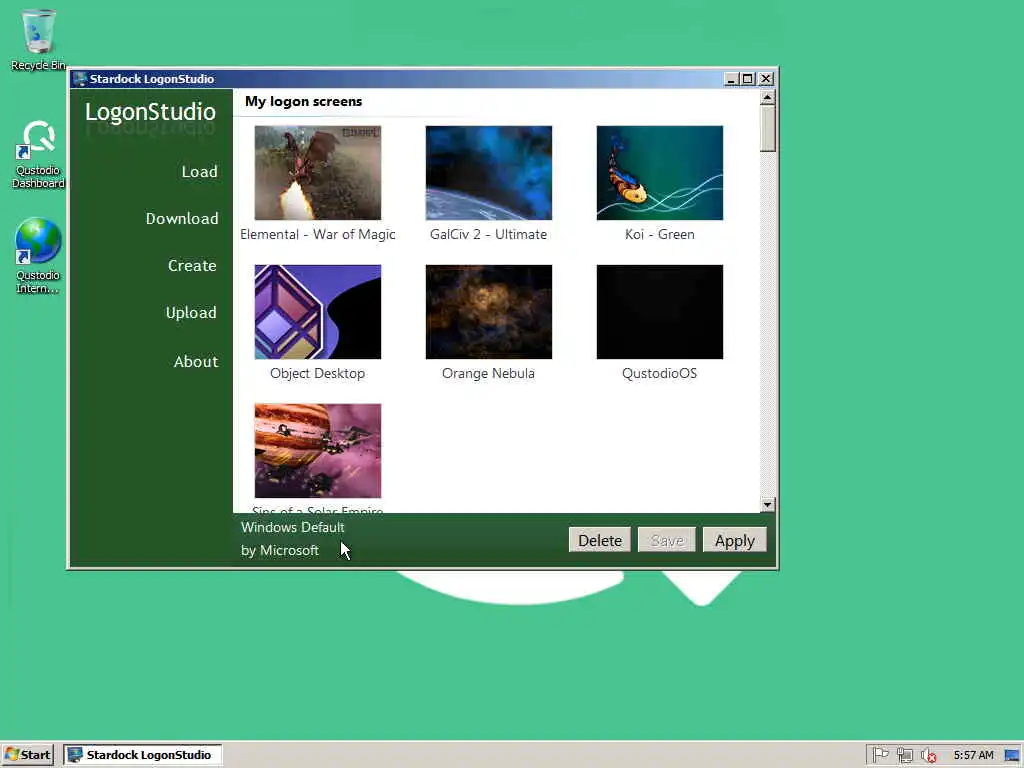This screenshot has height=768, width=1024.
Task: Click the network tray icon
Action: coord(904,755)
